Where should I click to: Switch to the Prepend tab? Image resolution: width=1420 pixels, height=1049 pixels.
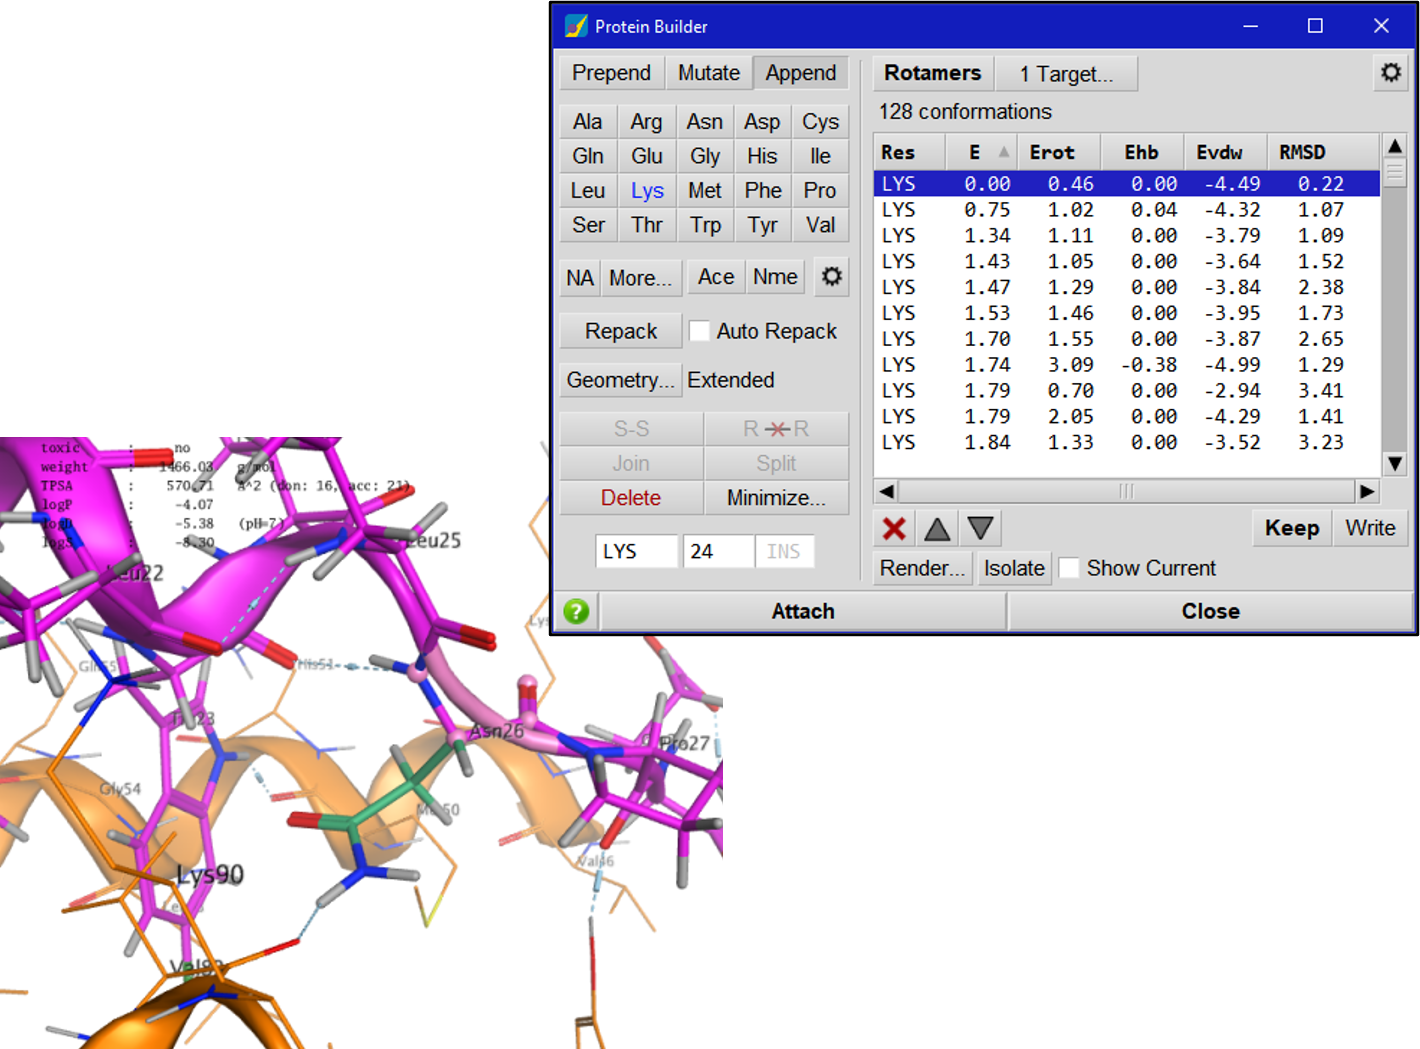click(611, 73)
